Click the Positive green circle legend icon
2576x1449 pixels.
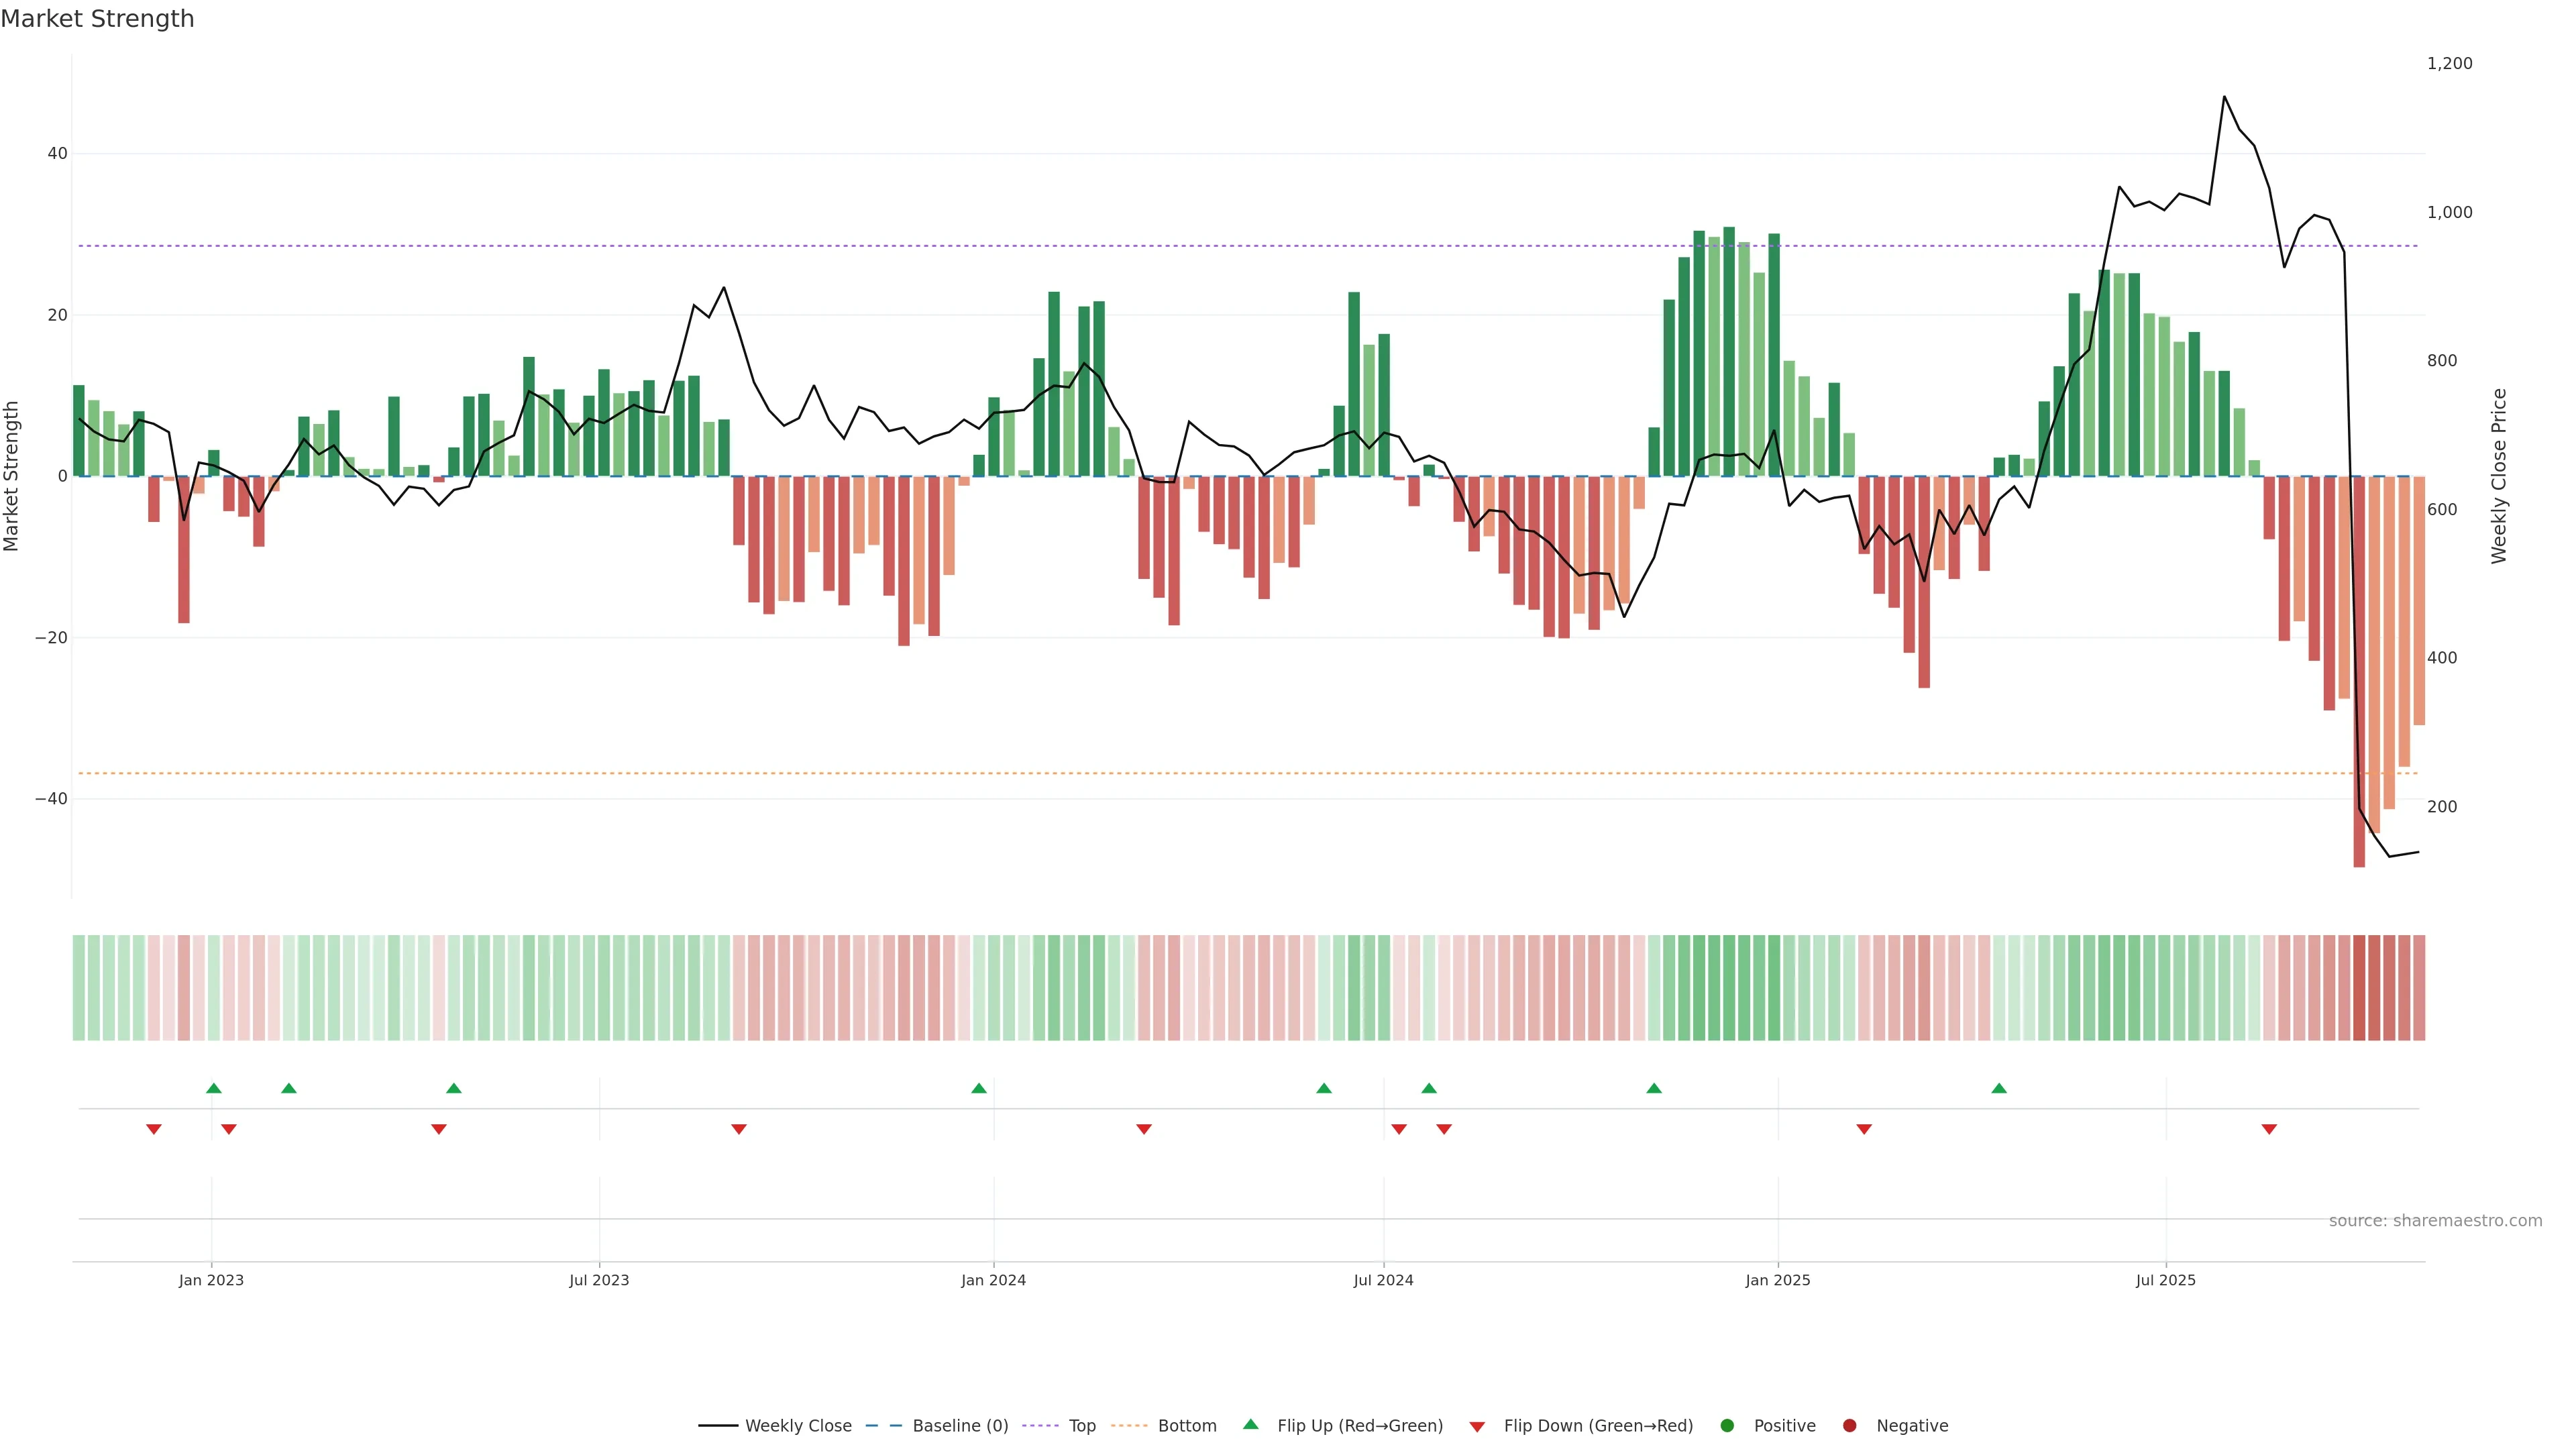pyautogui.click(x=1727, y=1426)
